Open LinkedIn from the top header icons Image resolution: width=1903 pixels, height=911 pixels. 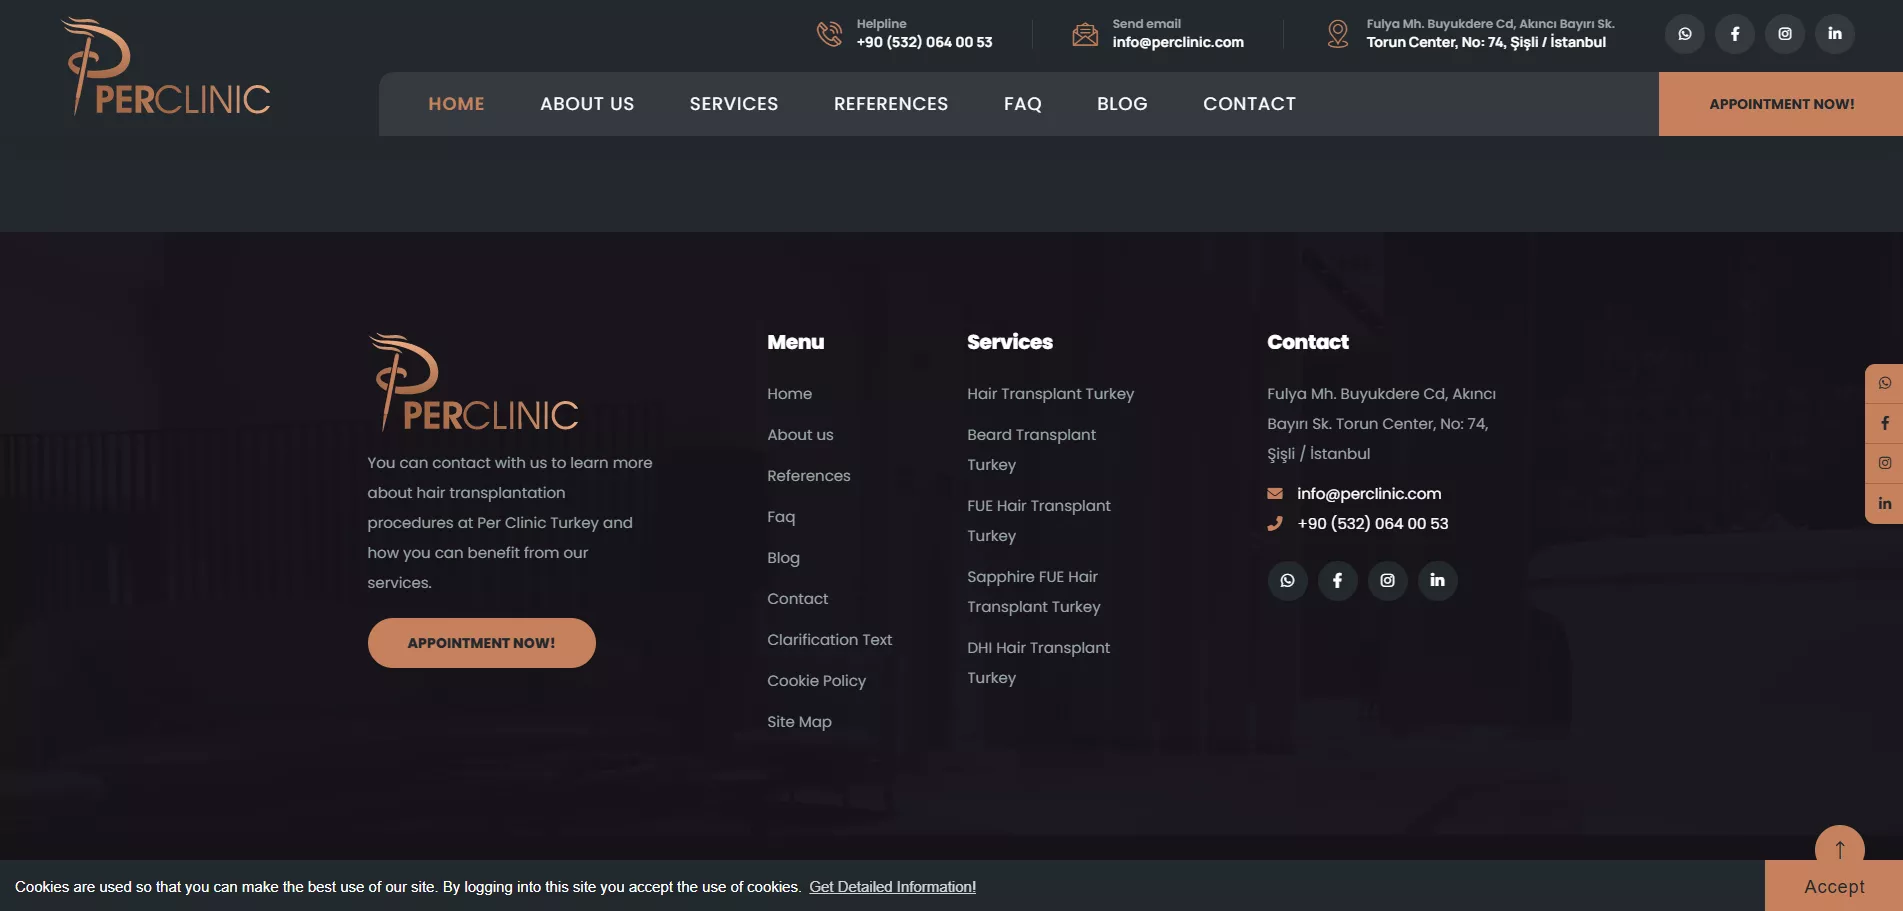pyautogui.click(x=1835, y=34)
